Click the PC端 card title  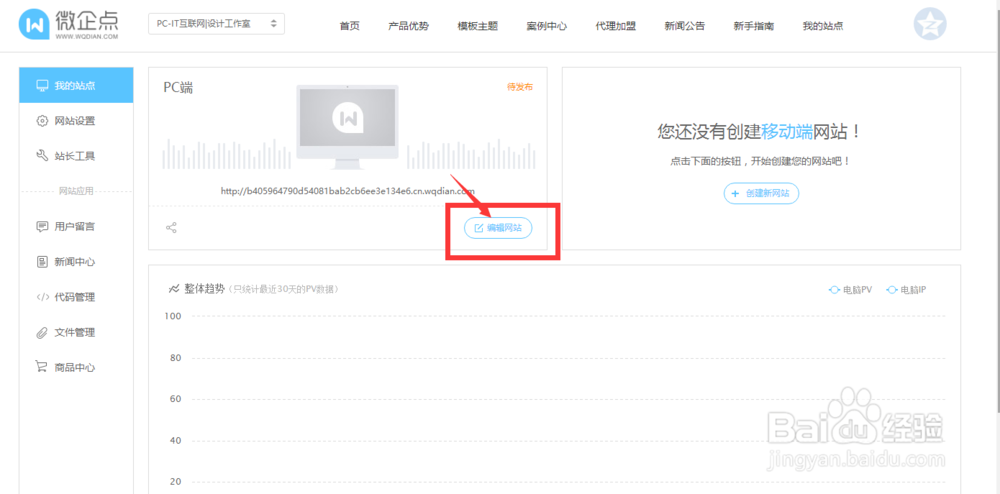click(179, 87)
